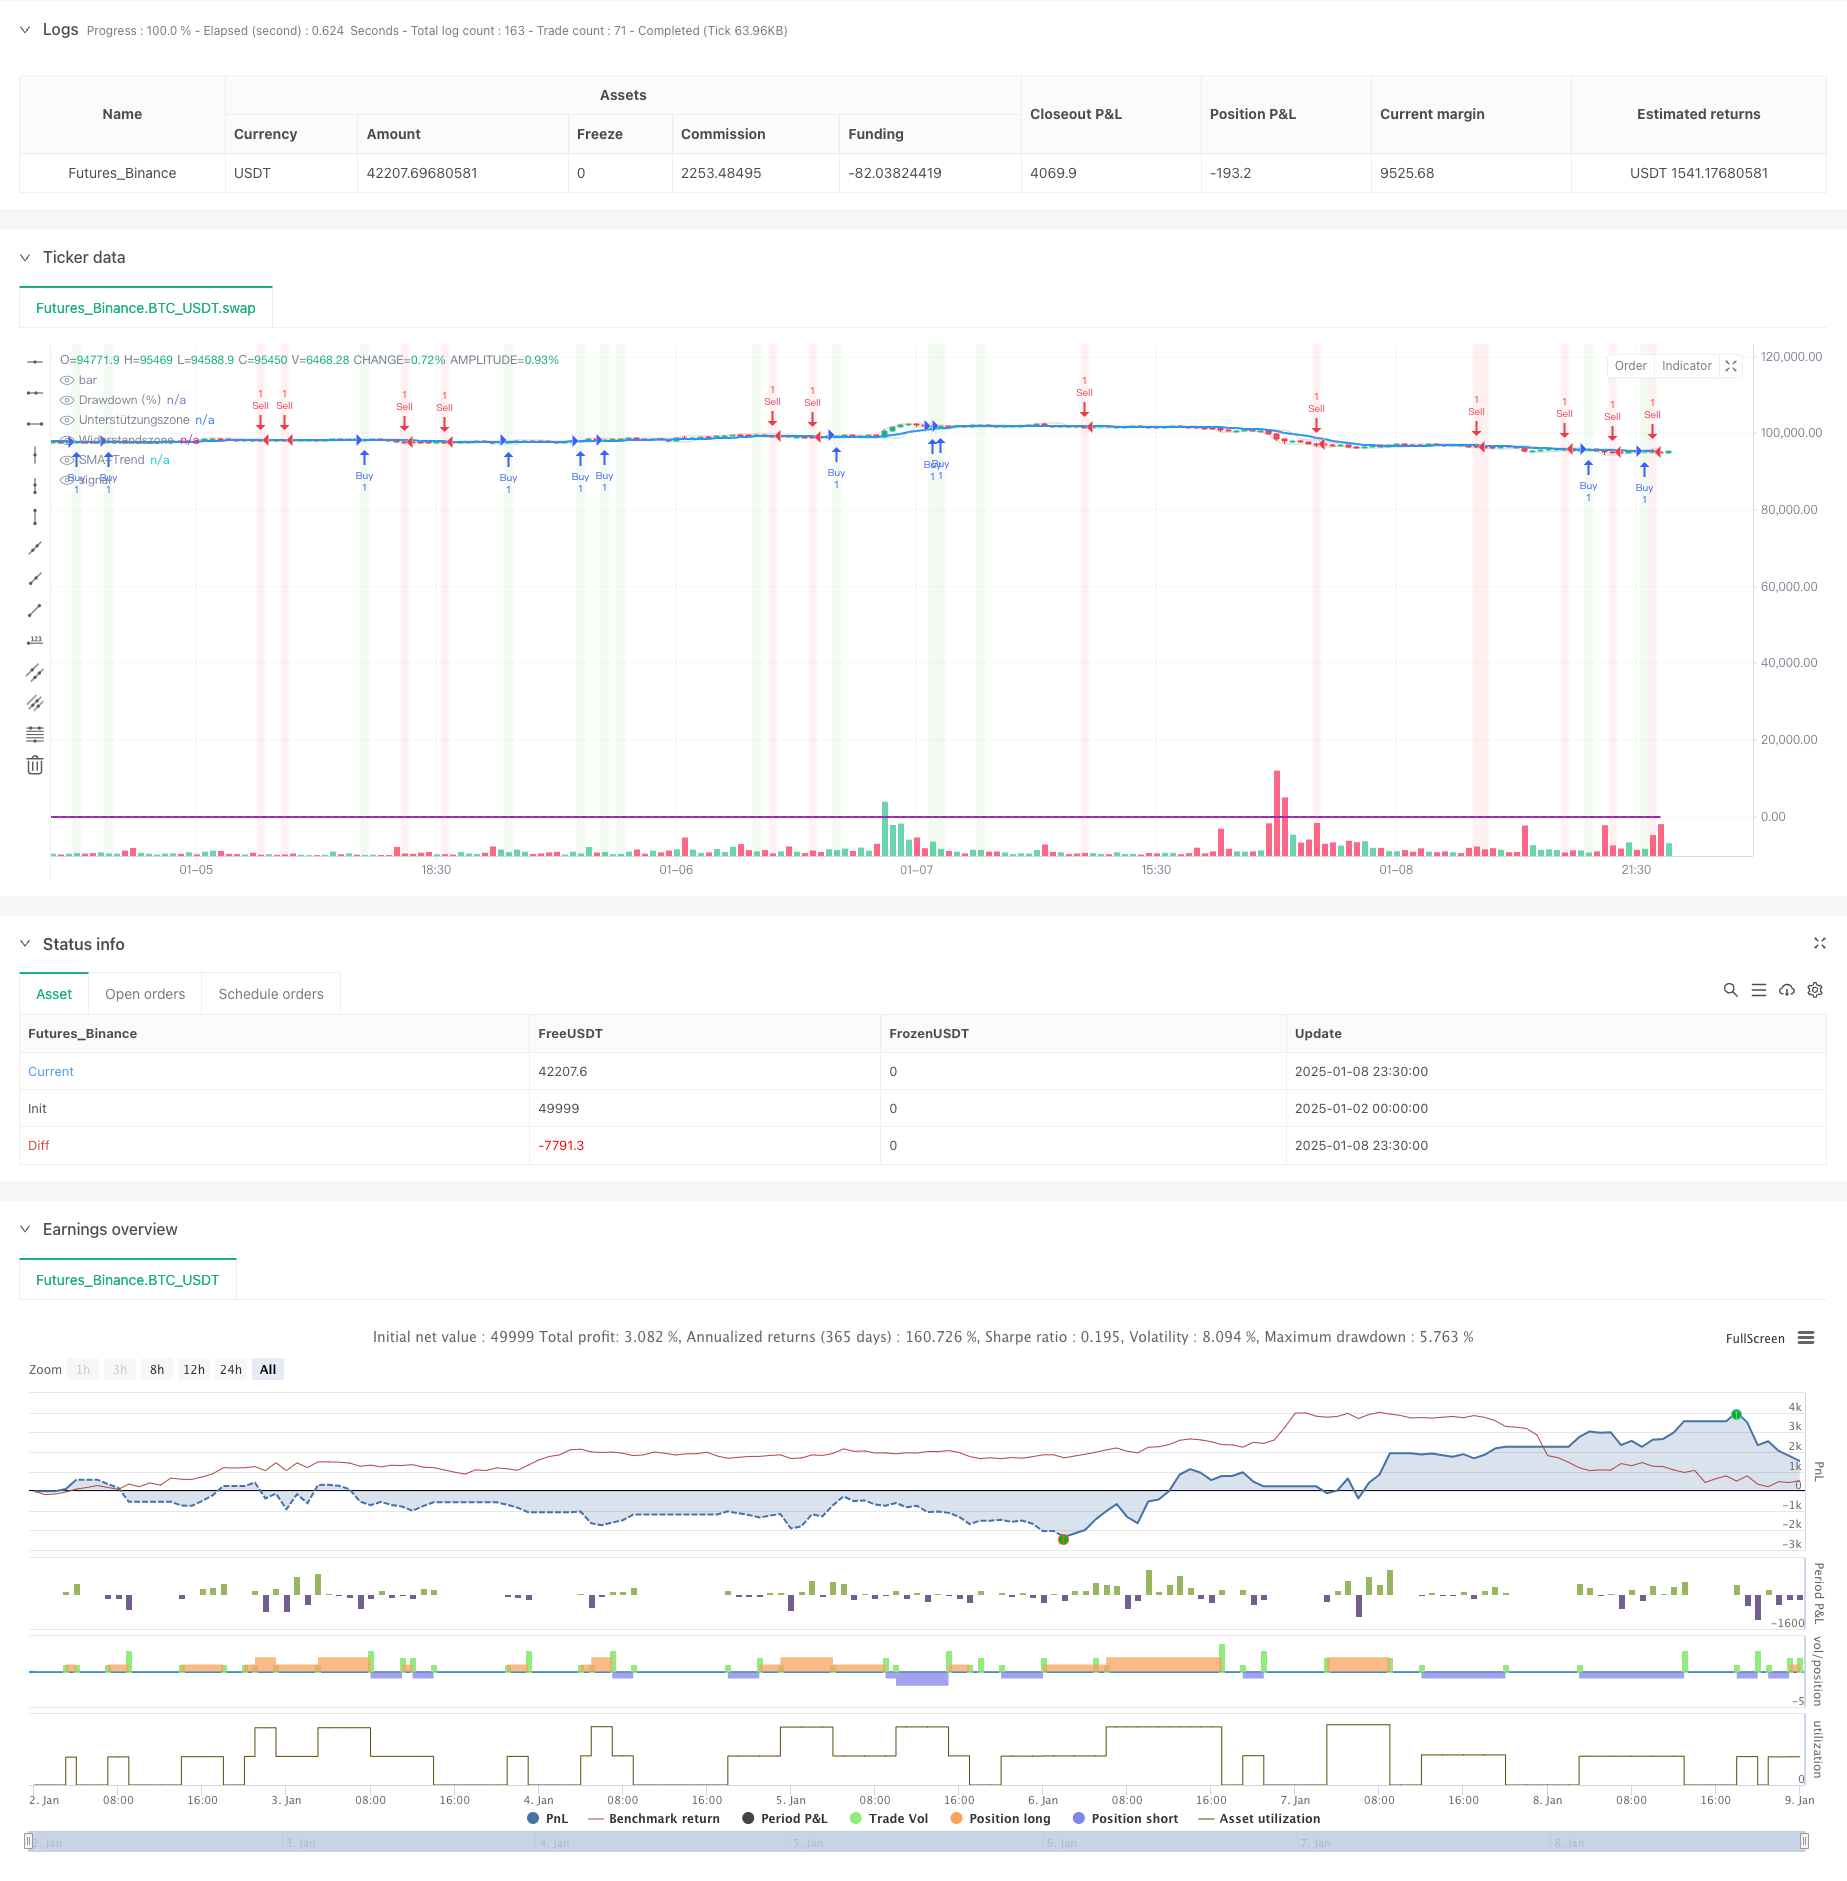
Task: Click the chart fullscreen expand icon
Action: pyautogui.click(x=1731, y=366)
